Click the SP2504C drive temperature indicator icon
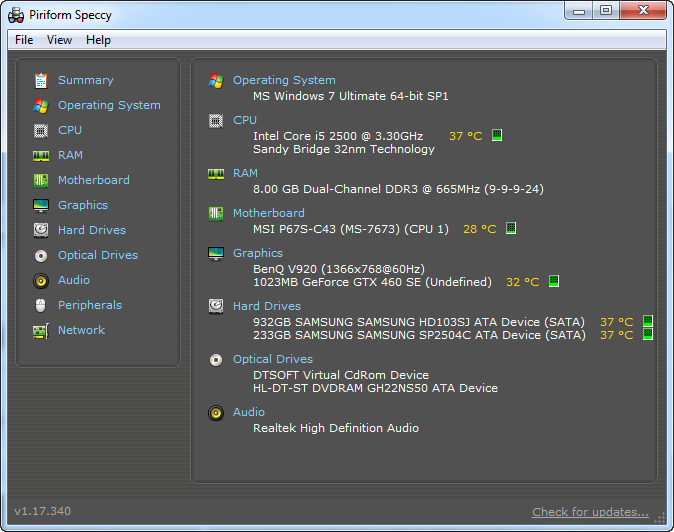 click(648, 334)
